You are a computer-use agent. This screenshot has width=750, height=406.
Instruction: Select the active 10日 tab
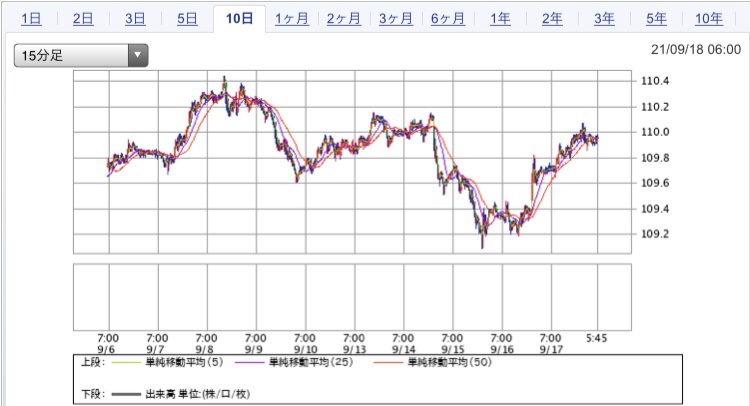point(239,19)
